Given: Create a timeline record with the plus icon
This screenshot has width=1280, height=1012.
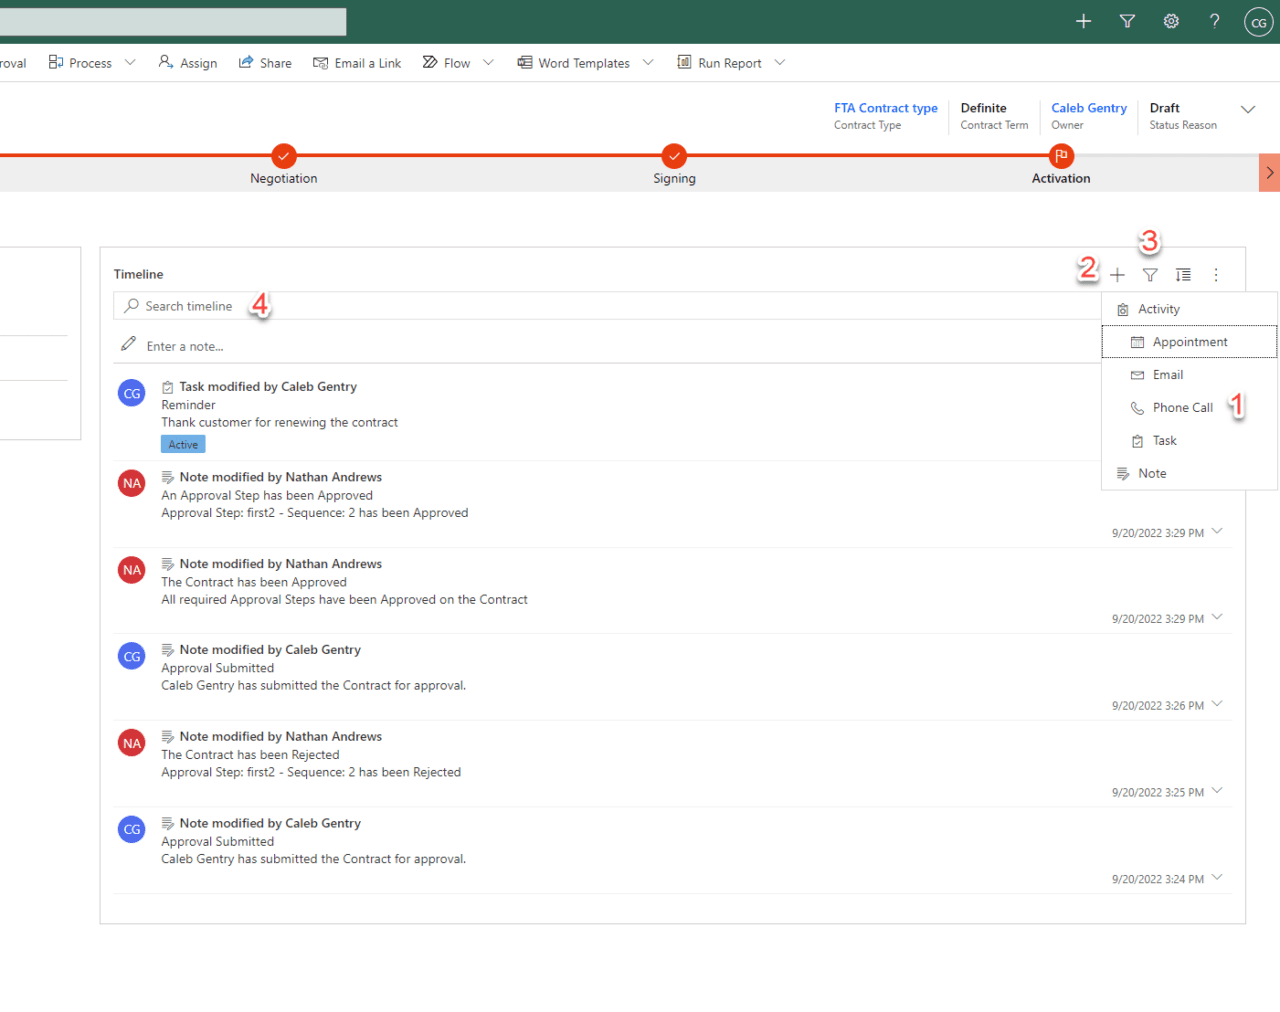Looking at the screenshot, I should tap(1117, 274).
